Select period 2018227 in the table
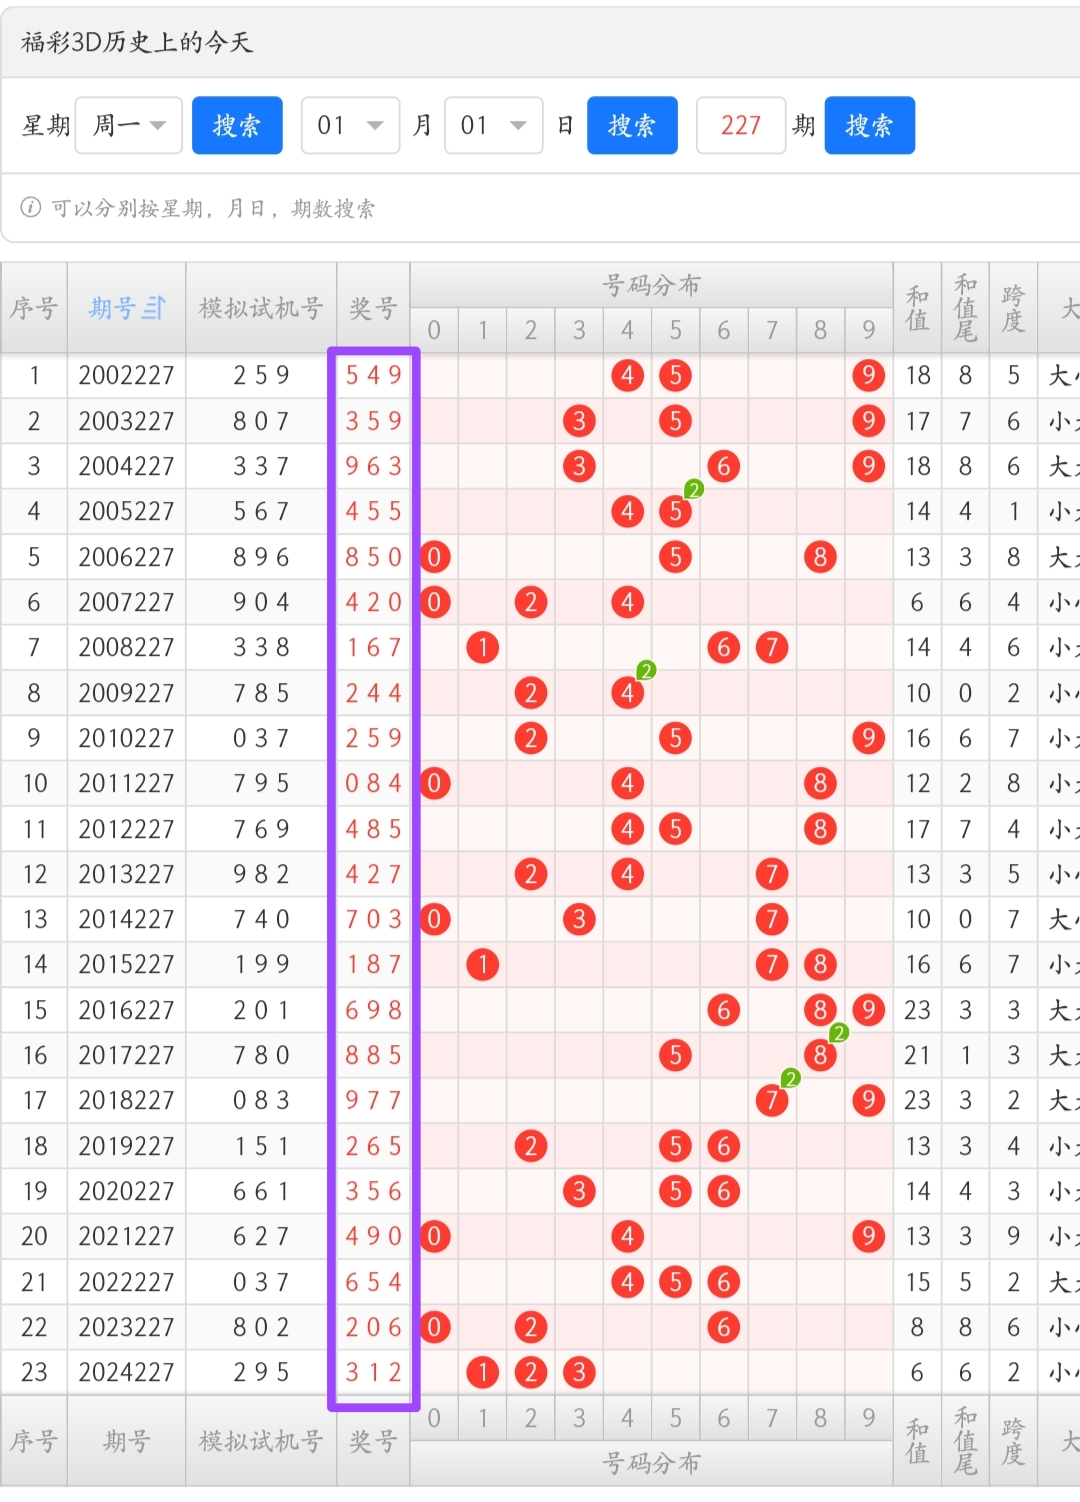Screen dimensions: 1080x1502 pos(126,1100)
